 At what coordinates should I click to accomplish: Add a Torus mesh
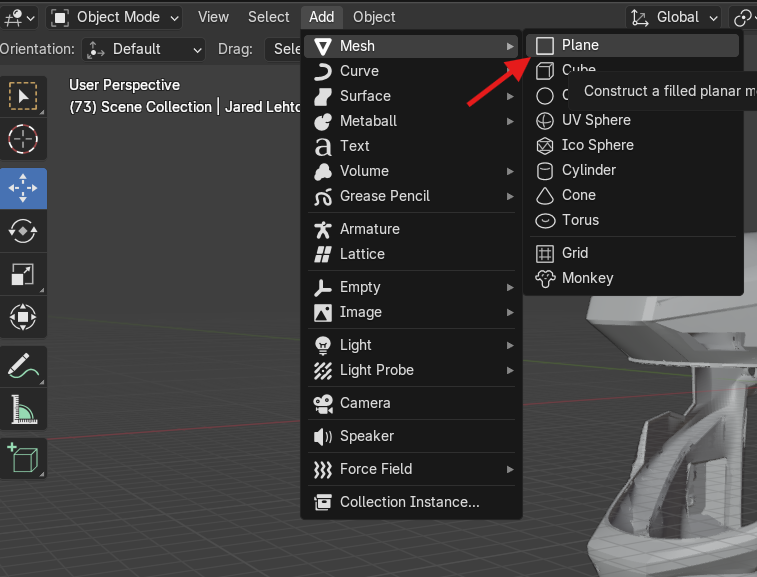632,221
